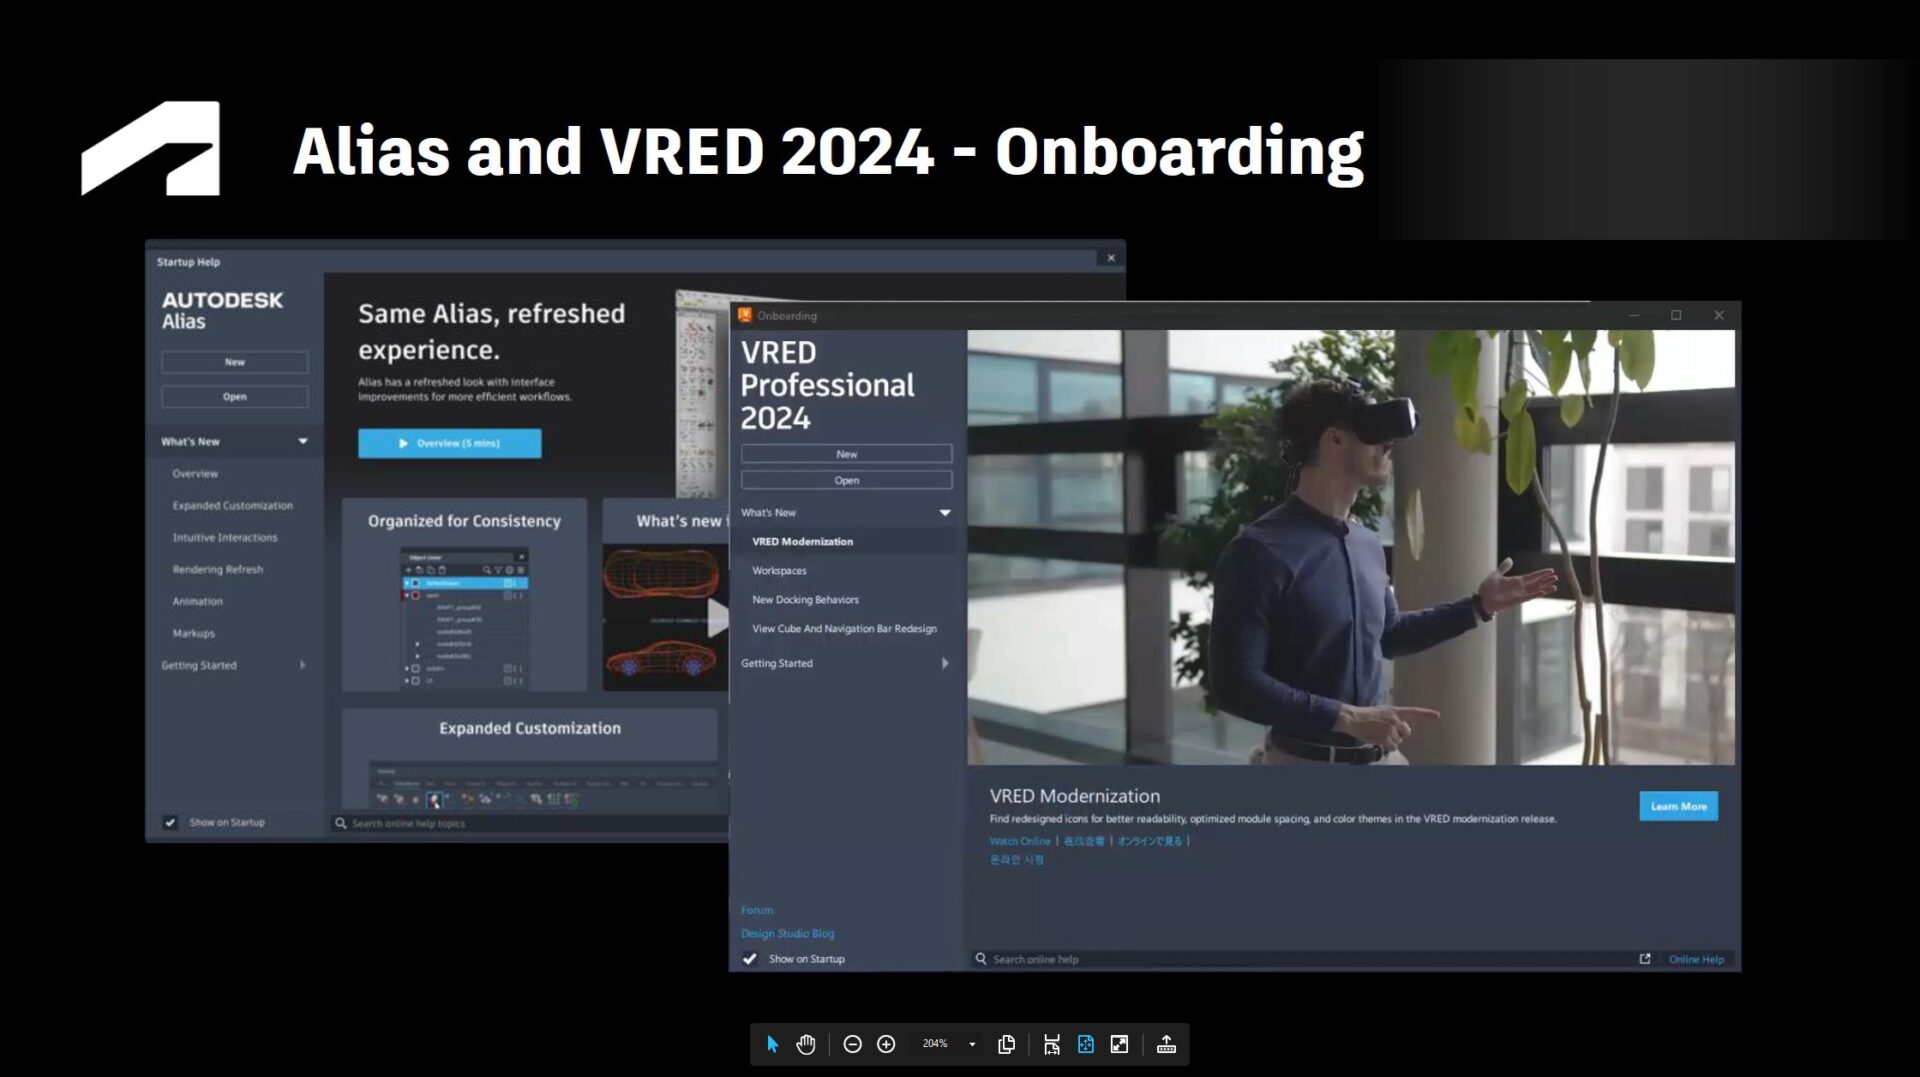
Task: Click the upload icon at the toolbar end
Action: (1166, 1044)
